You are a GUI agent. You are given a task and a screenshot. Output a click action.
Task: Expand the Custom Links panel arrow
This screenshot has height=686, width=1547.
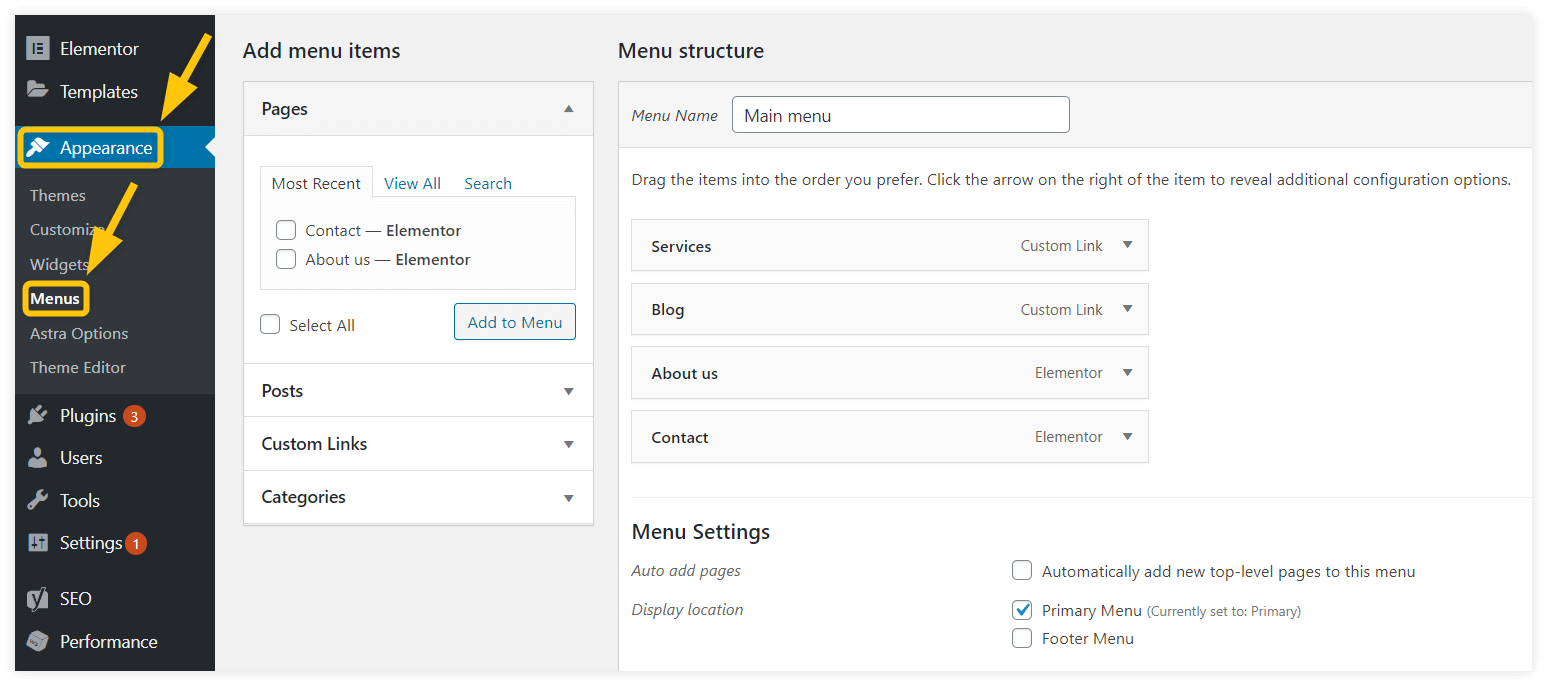569,444
